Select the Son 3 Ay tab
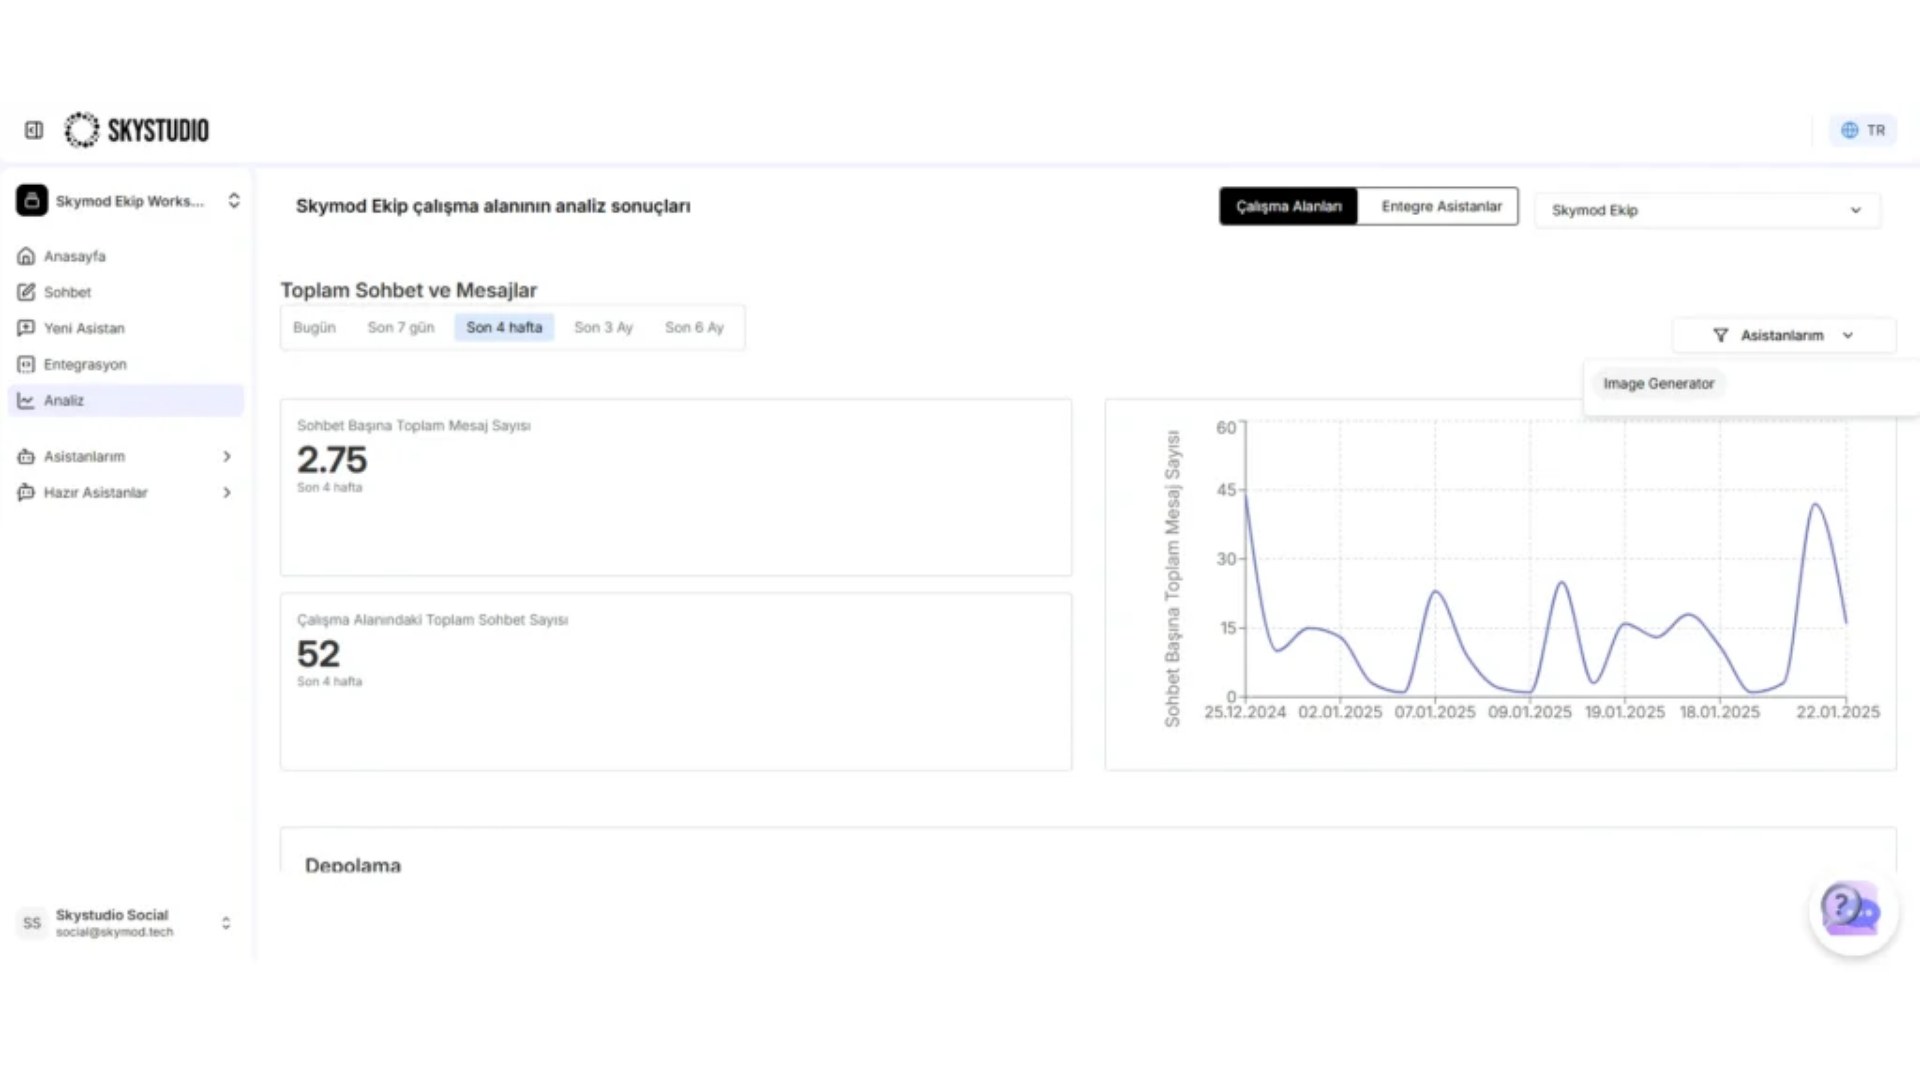The width and height of the screenshot is (1920, 1080). point(603,327)
